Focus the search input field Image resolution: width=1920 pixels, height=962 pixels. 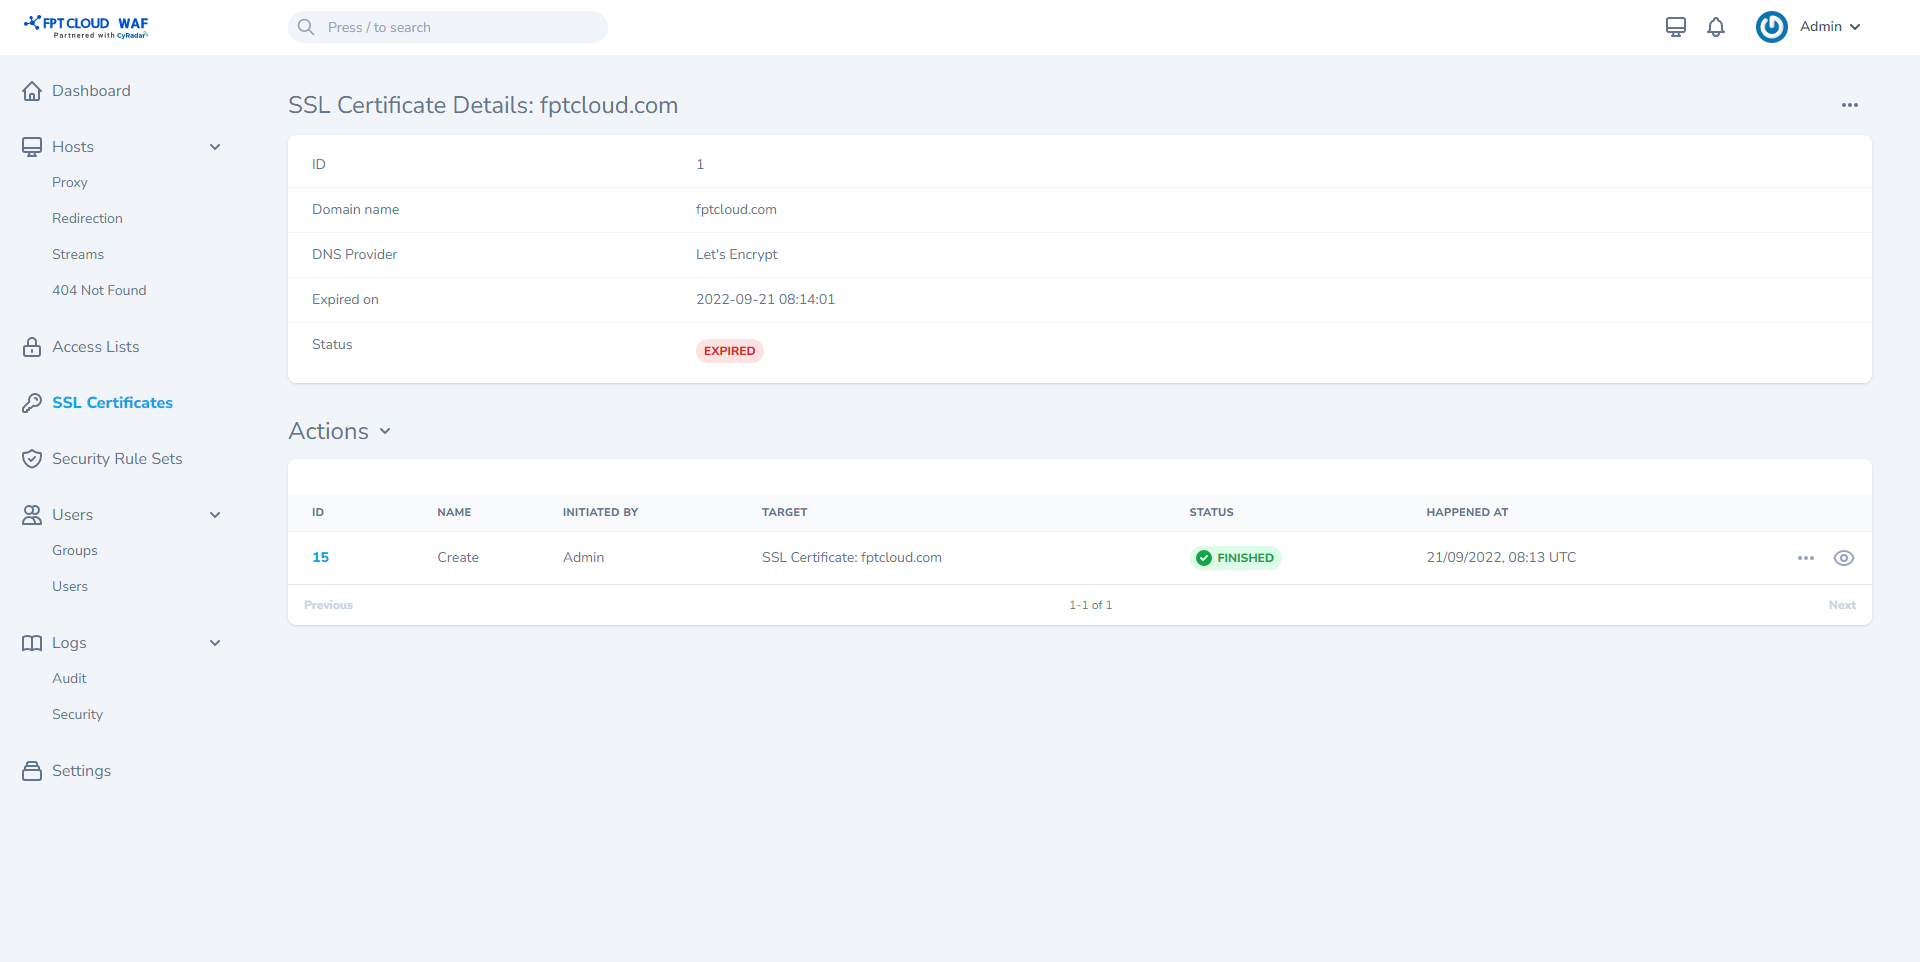point(460,27)
